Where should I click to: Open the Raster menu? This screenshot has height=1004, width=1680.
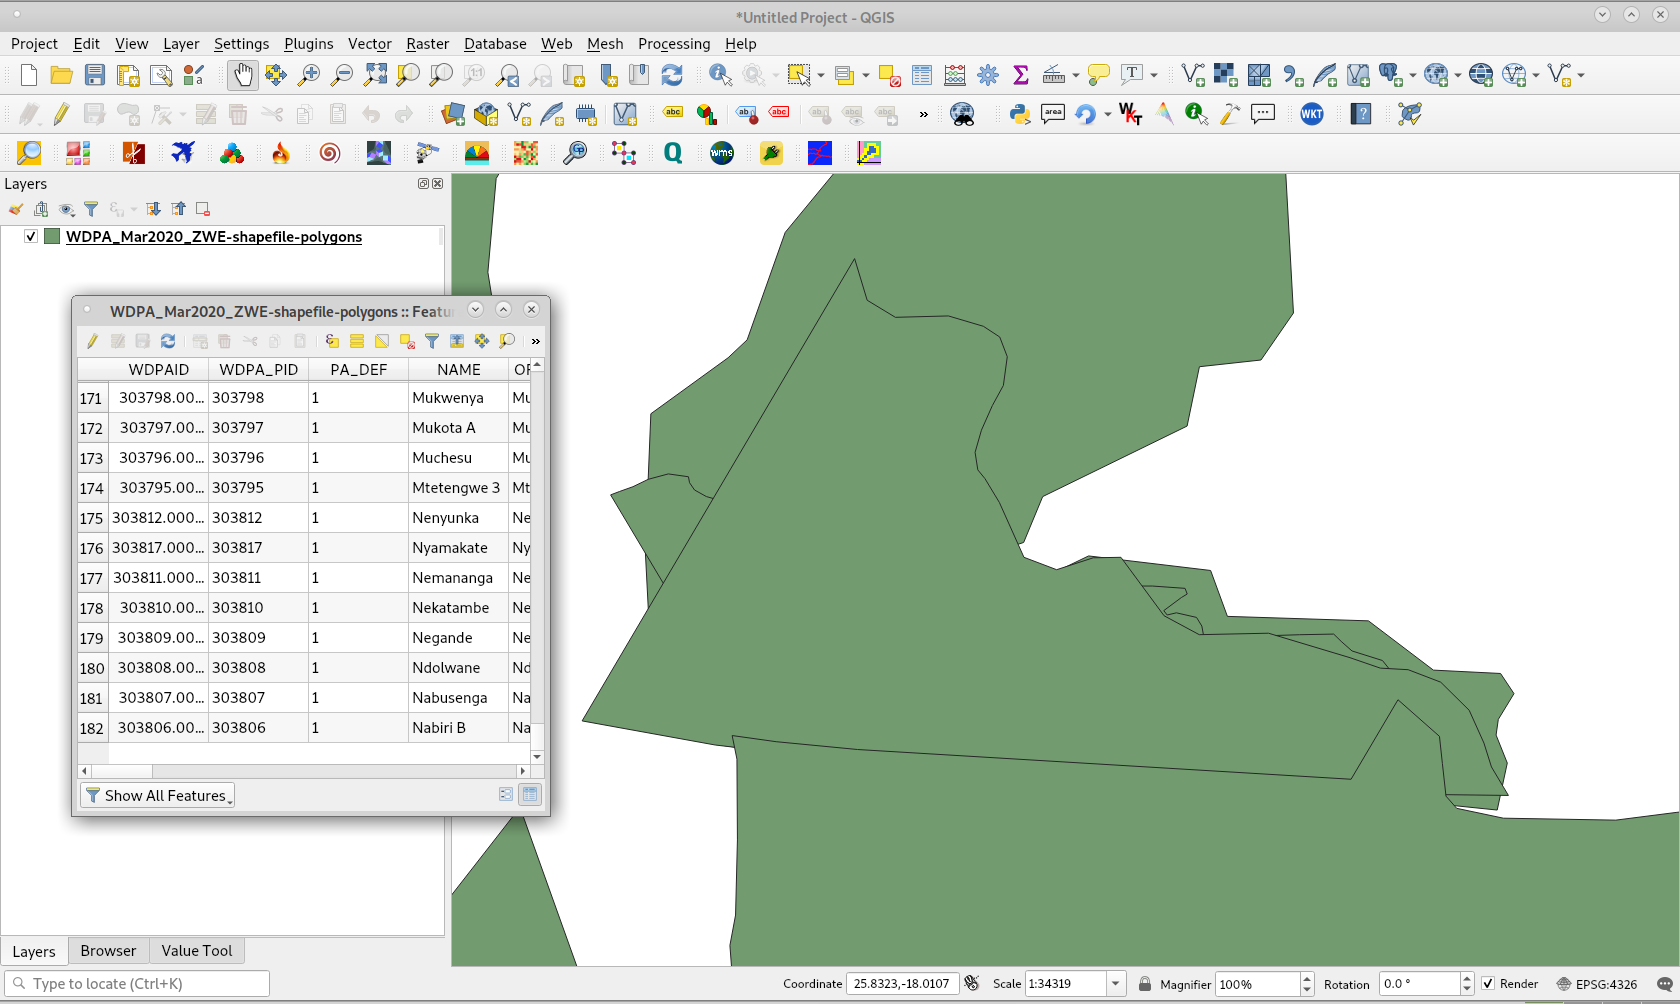[x=427, y=44]
